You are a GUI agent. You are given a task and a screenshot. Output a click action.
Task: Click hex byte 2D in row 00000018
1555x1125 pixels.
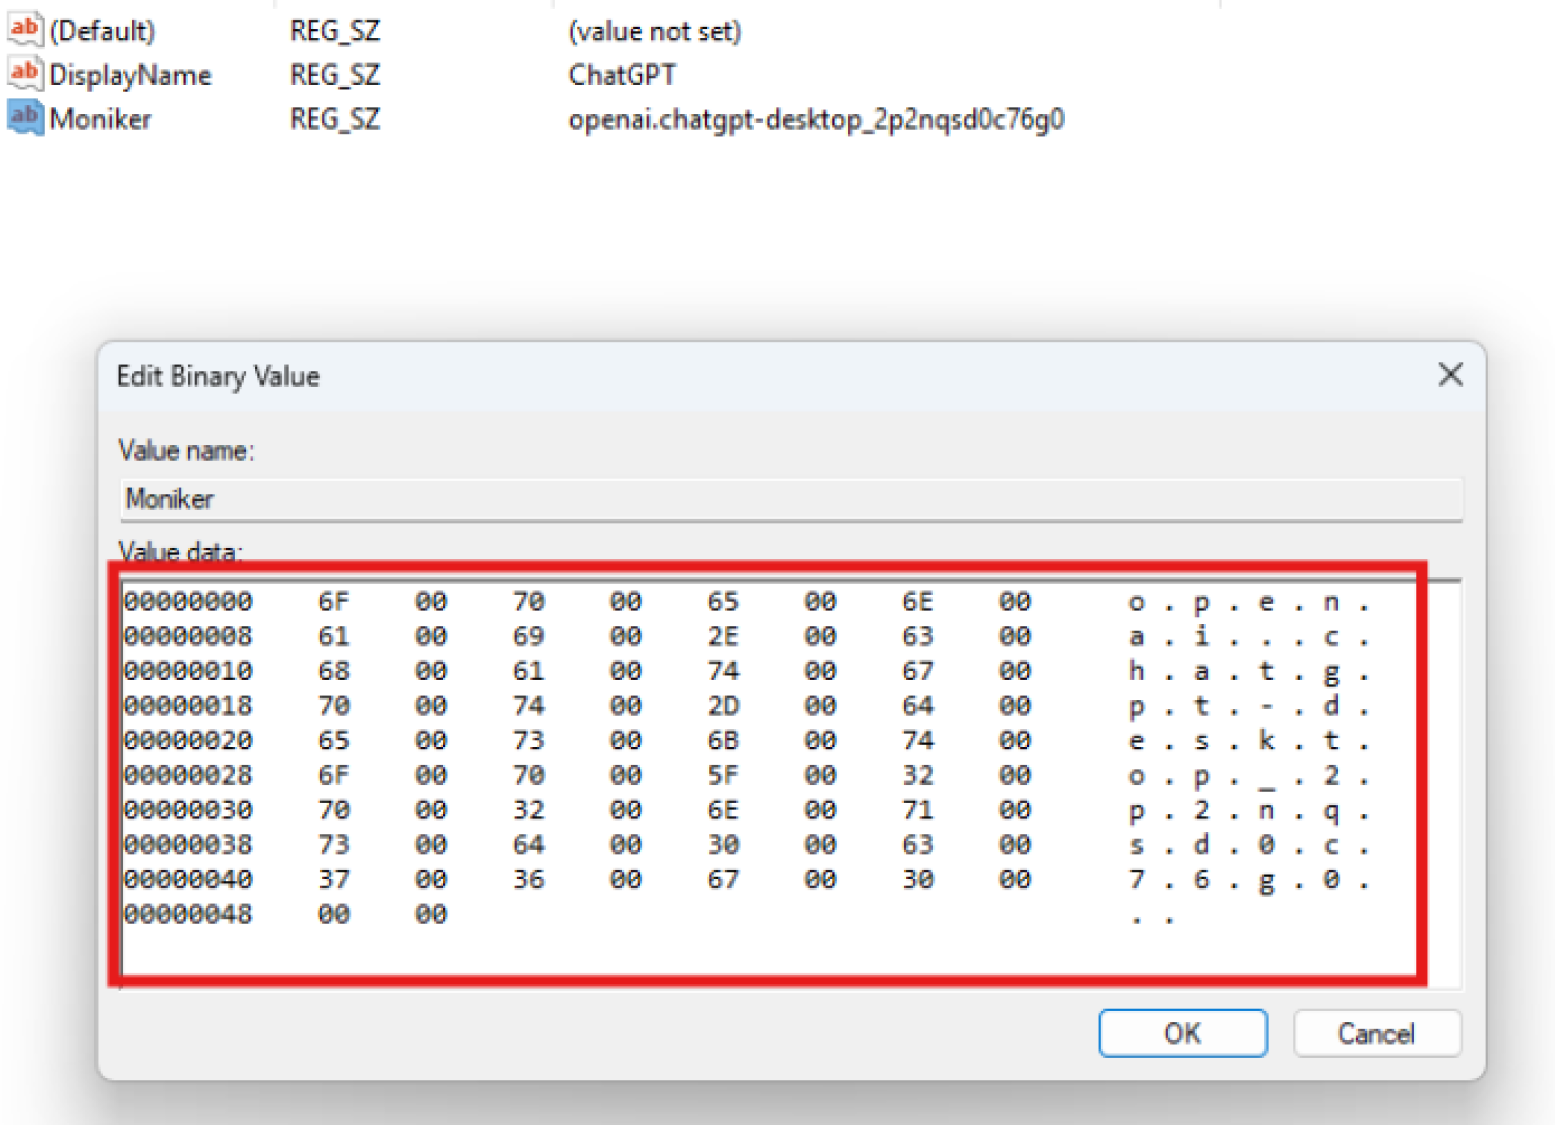723,706
